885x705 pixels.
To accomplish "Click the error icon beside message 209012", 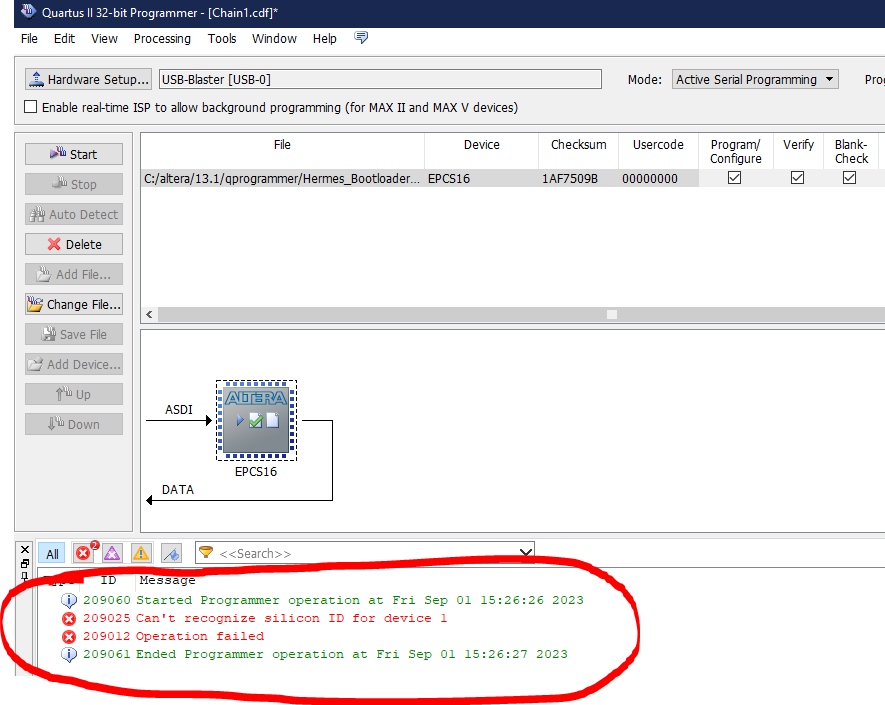I will [69, 637].
